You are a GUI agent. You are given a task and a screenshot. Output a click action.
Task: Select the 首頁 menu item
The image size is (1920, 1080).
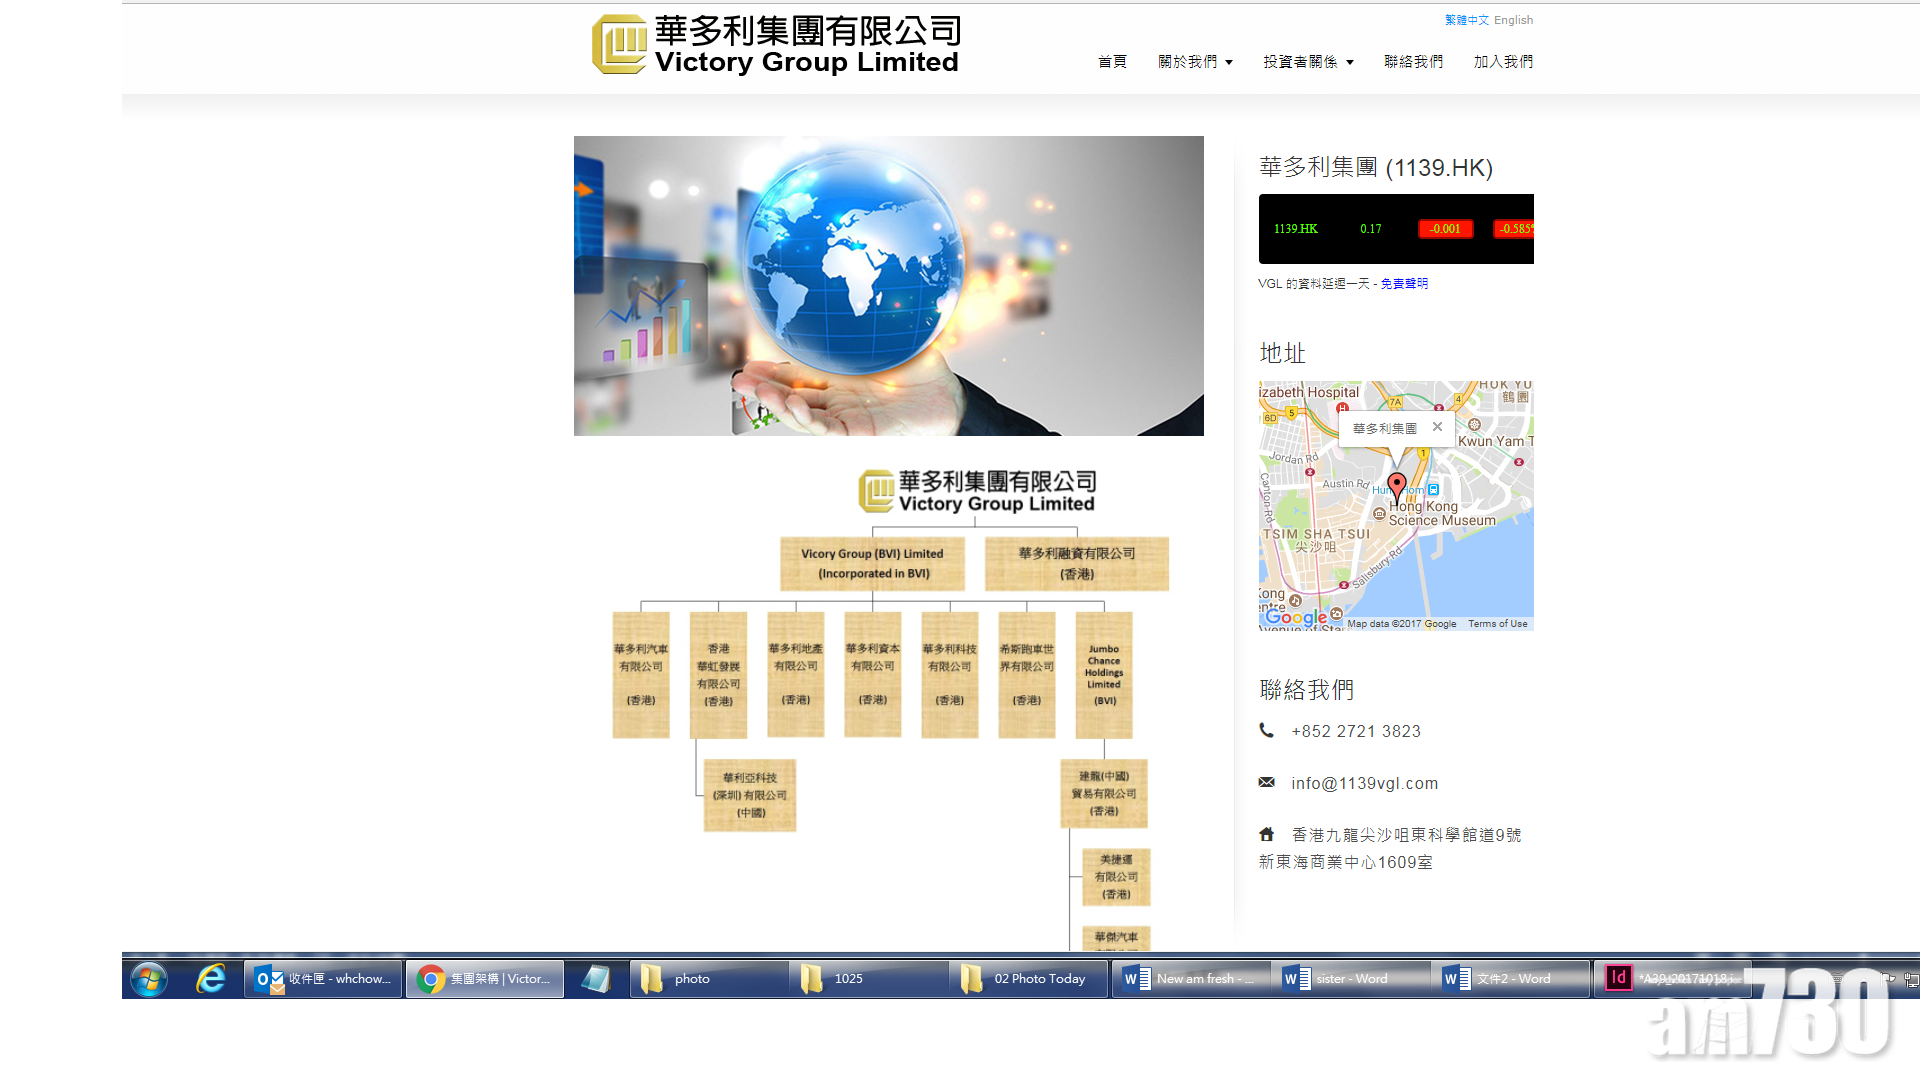click(1111, 61)
